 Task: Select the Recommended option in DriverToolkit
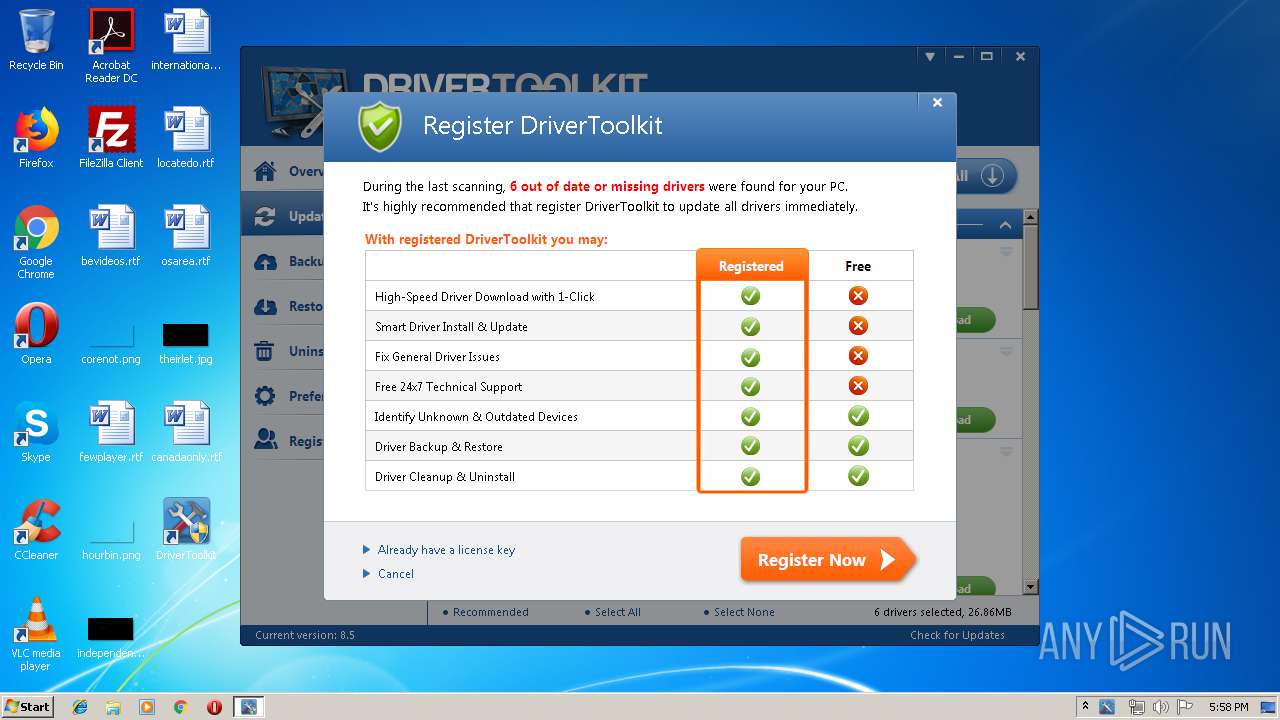(x=485, y=612)
